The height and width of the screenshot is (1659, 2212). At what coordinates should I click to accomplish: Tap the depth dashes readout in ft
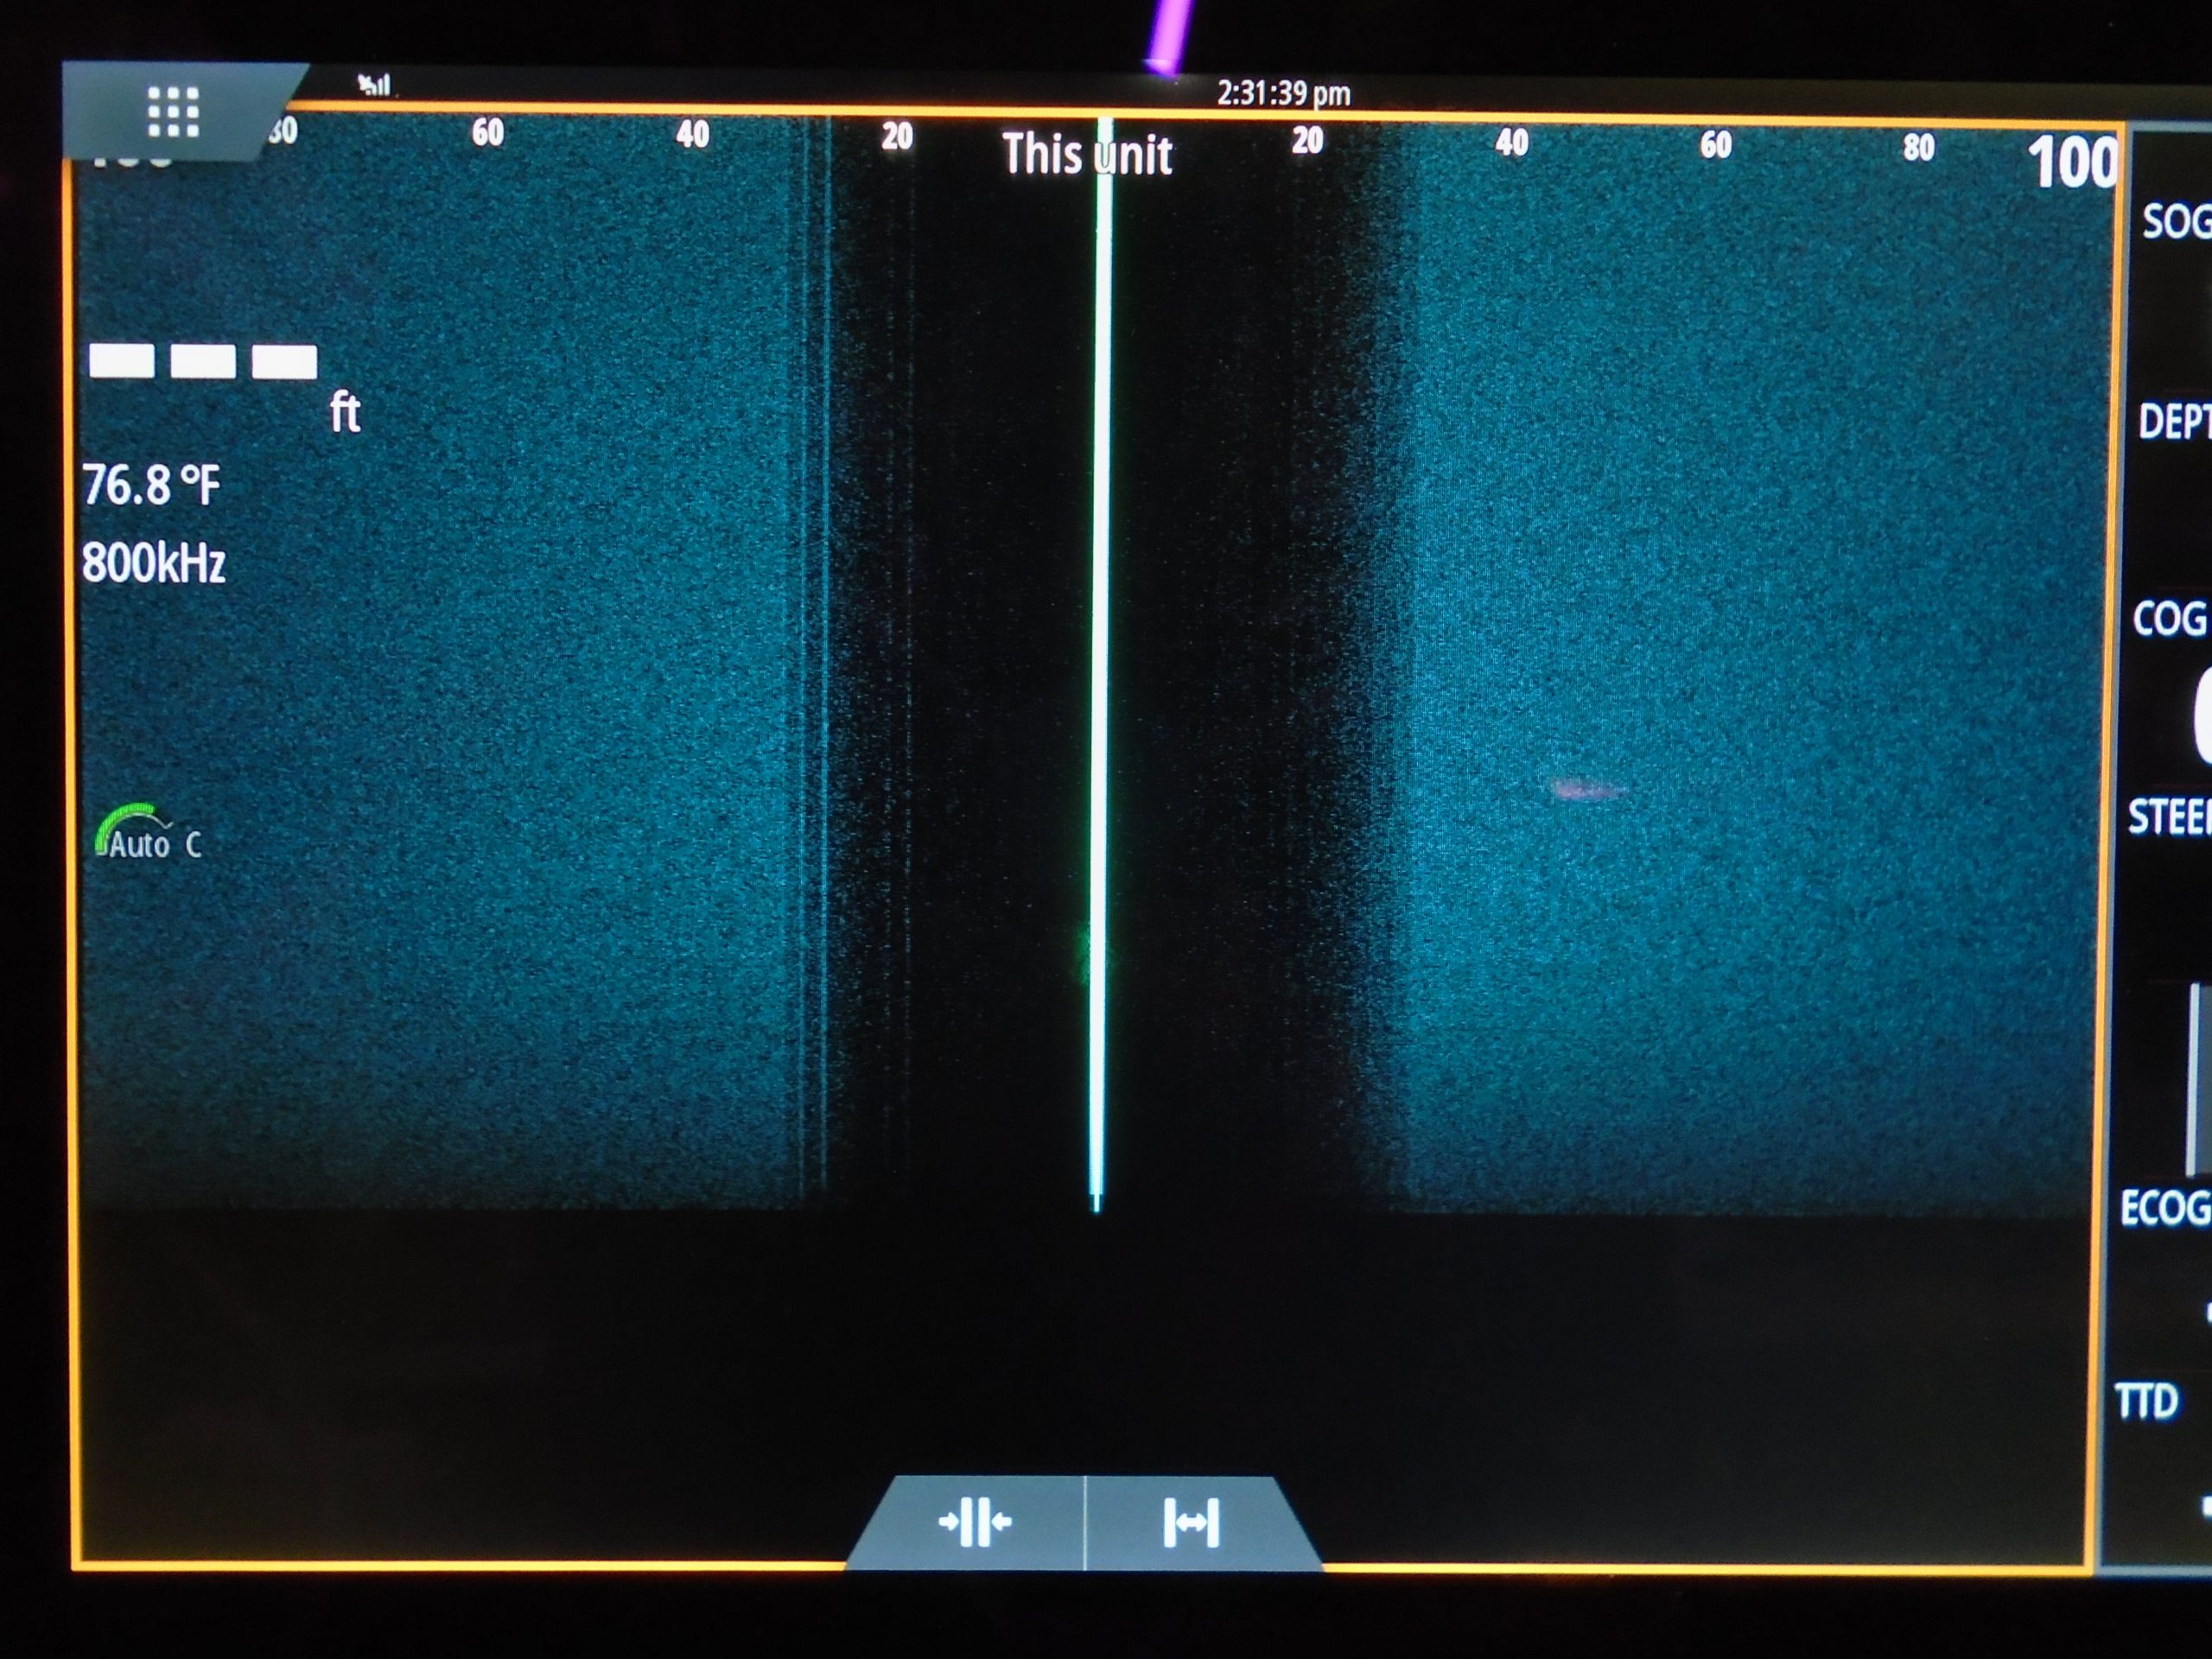[203, 362]
